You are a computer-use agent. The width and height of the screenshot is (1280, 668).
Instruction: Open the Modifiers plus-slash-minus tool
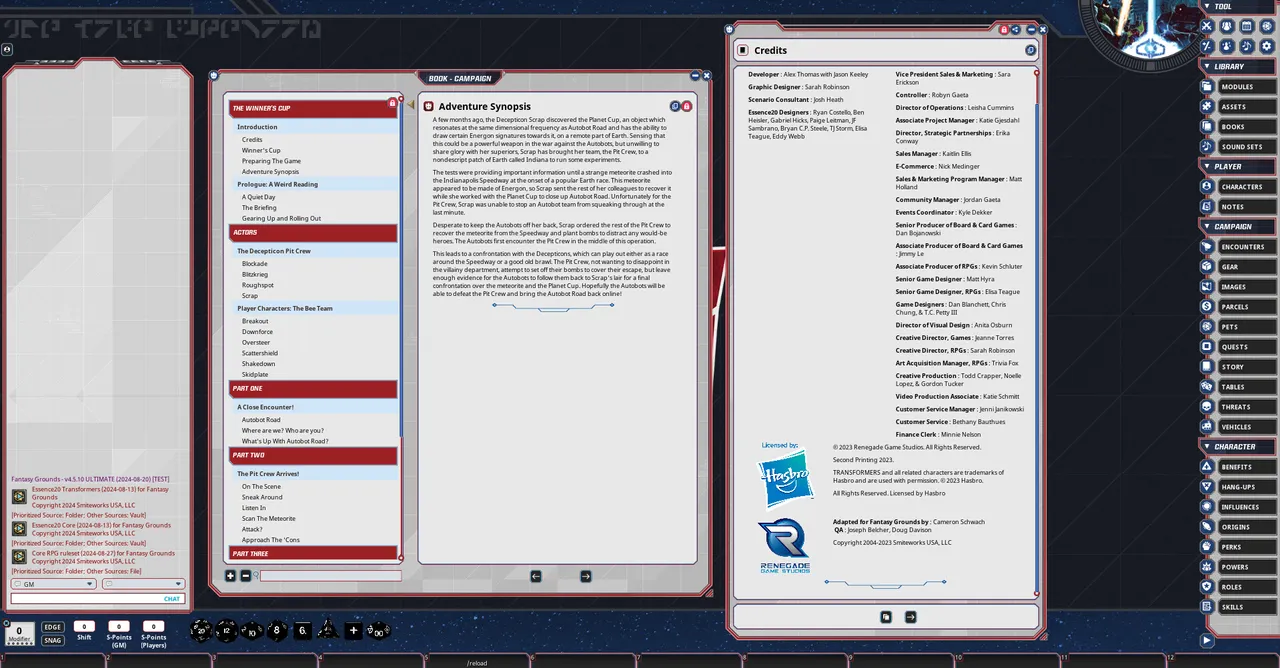coord(1207,46)
